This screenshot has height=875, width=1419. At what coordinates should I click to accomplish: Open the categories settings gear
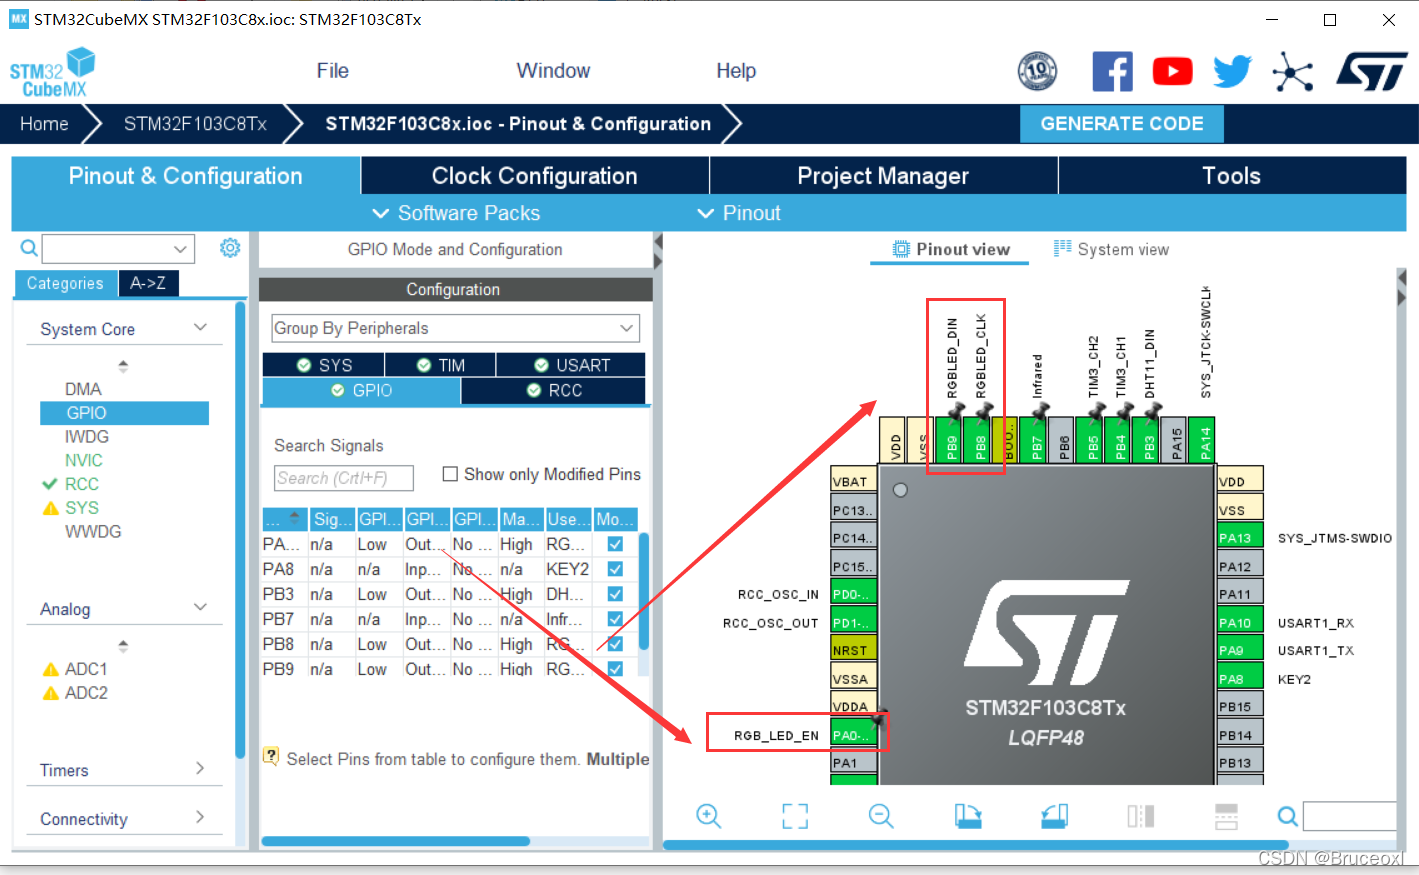230,248
